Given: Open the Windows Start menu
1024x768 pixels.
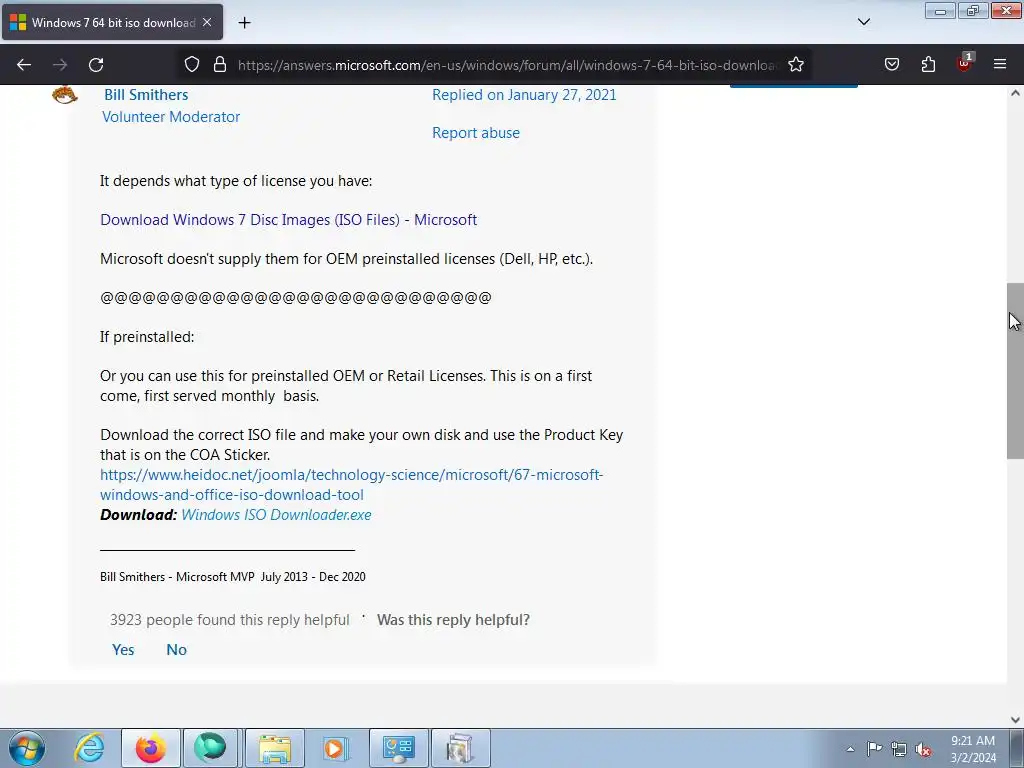Looking at the screenshot, I should click(27, 748).
